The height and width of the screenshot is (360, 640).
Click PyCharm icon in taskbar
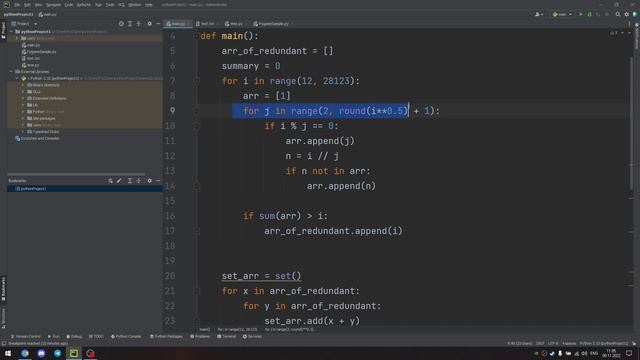click(x=74, y=353)
